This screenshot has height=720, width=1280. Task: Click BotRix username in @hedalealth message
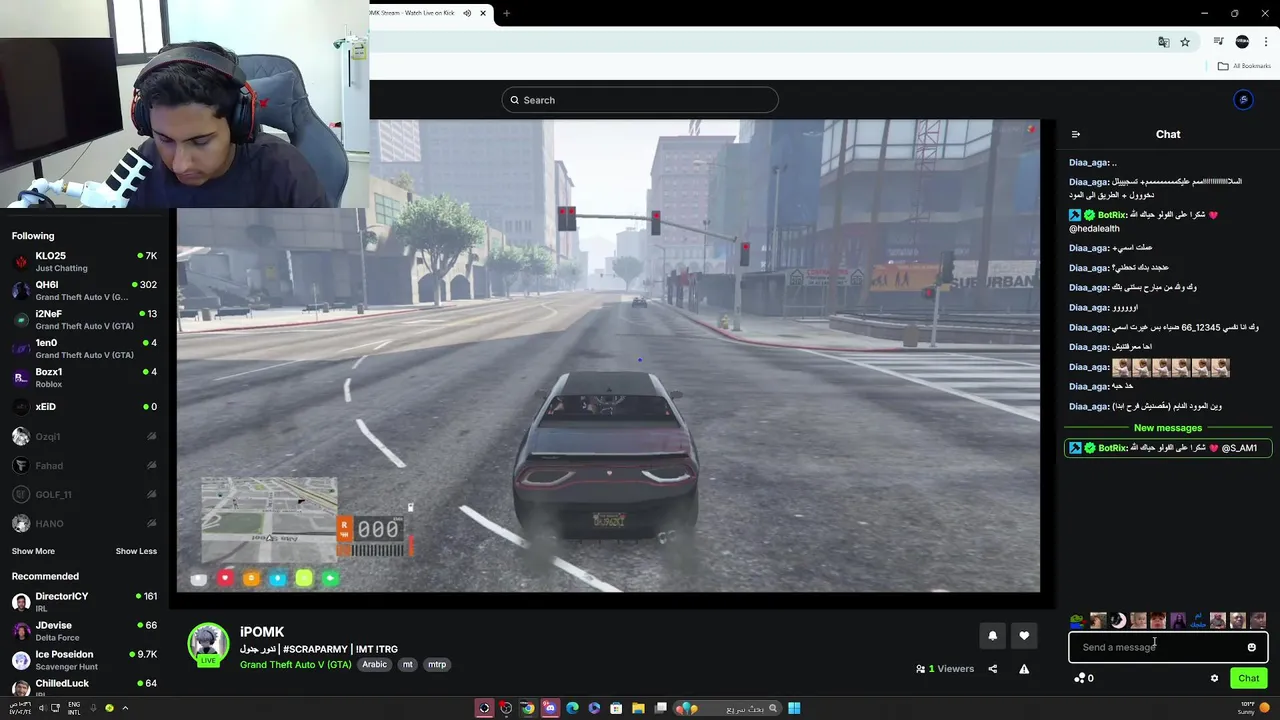1113,215
